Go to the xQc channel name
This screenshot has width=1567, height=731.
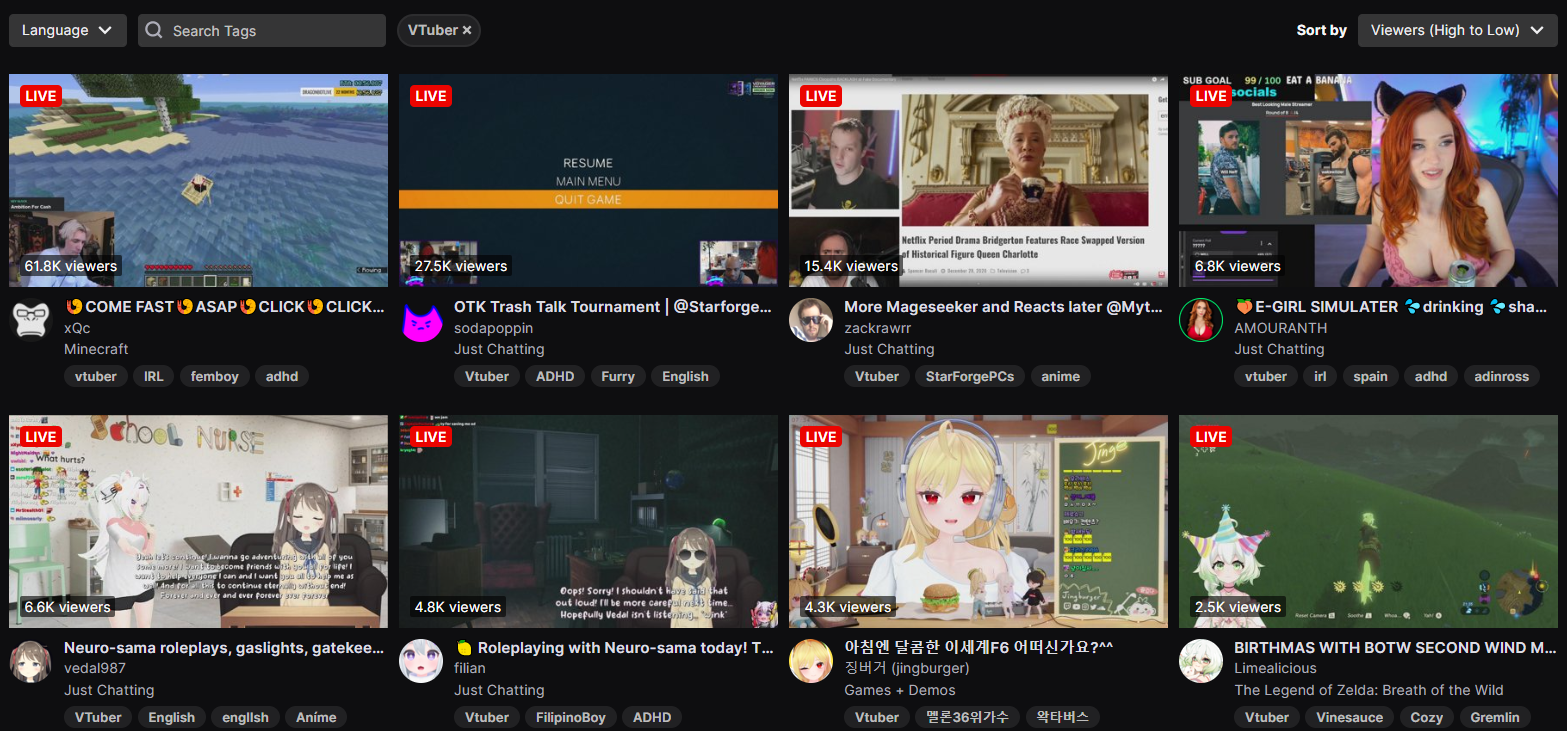pos(77,328)
